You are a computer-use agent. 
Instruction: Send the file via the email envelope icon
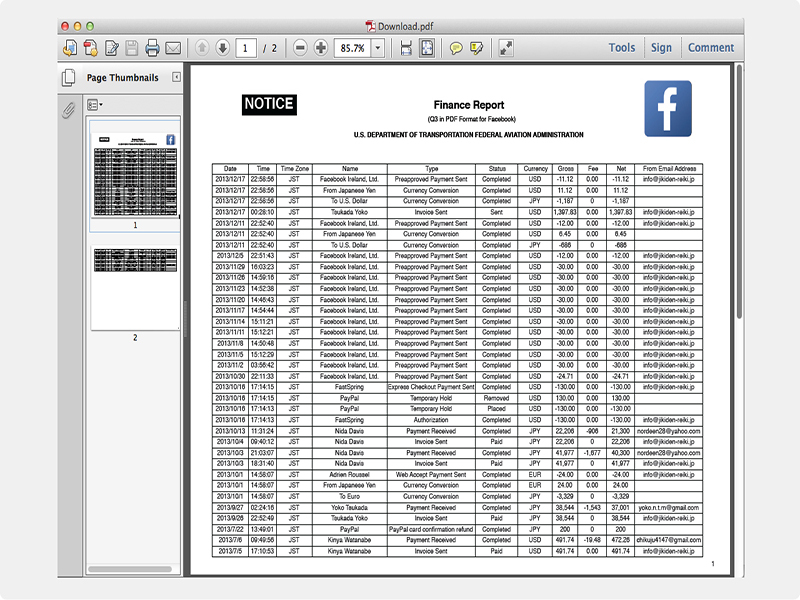173,48
